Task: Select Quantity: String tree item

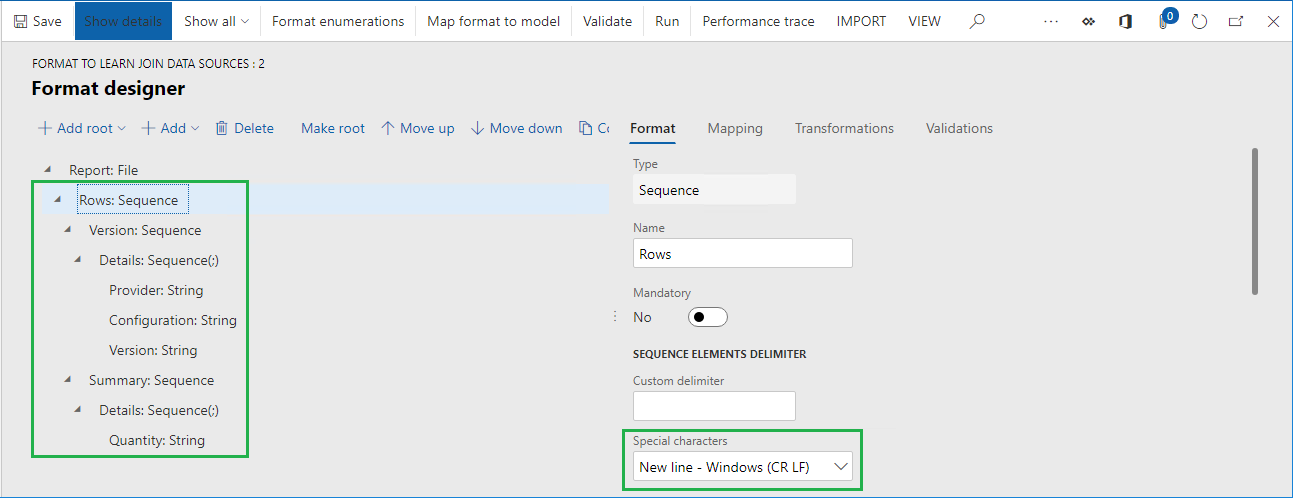Action: point(157,440)
